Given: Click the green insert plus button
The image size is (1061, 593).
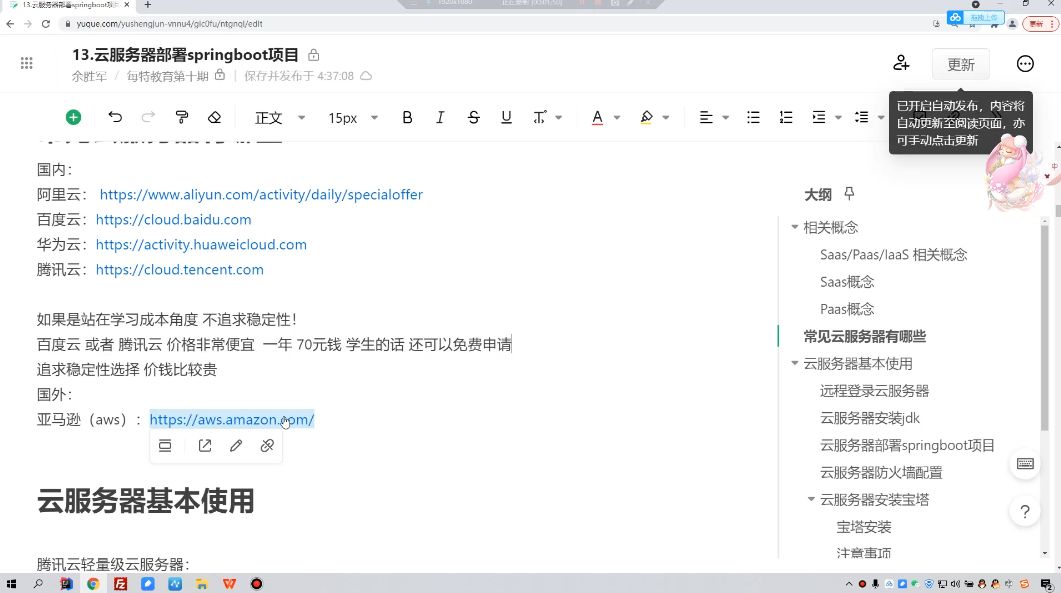Looking at the screenshot, I should click(73, 117).
